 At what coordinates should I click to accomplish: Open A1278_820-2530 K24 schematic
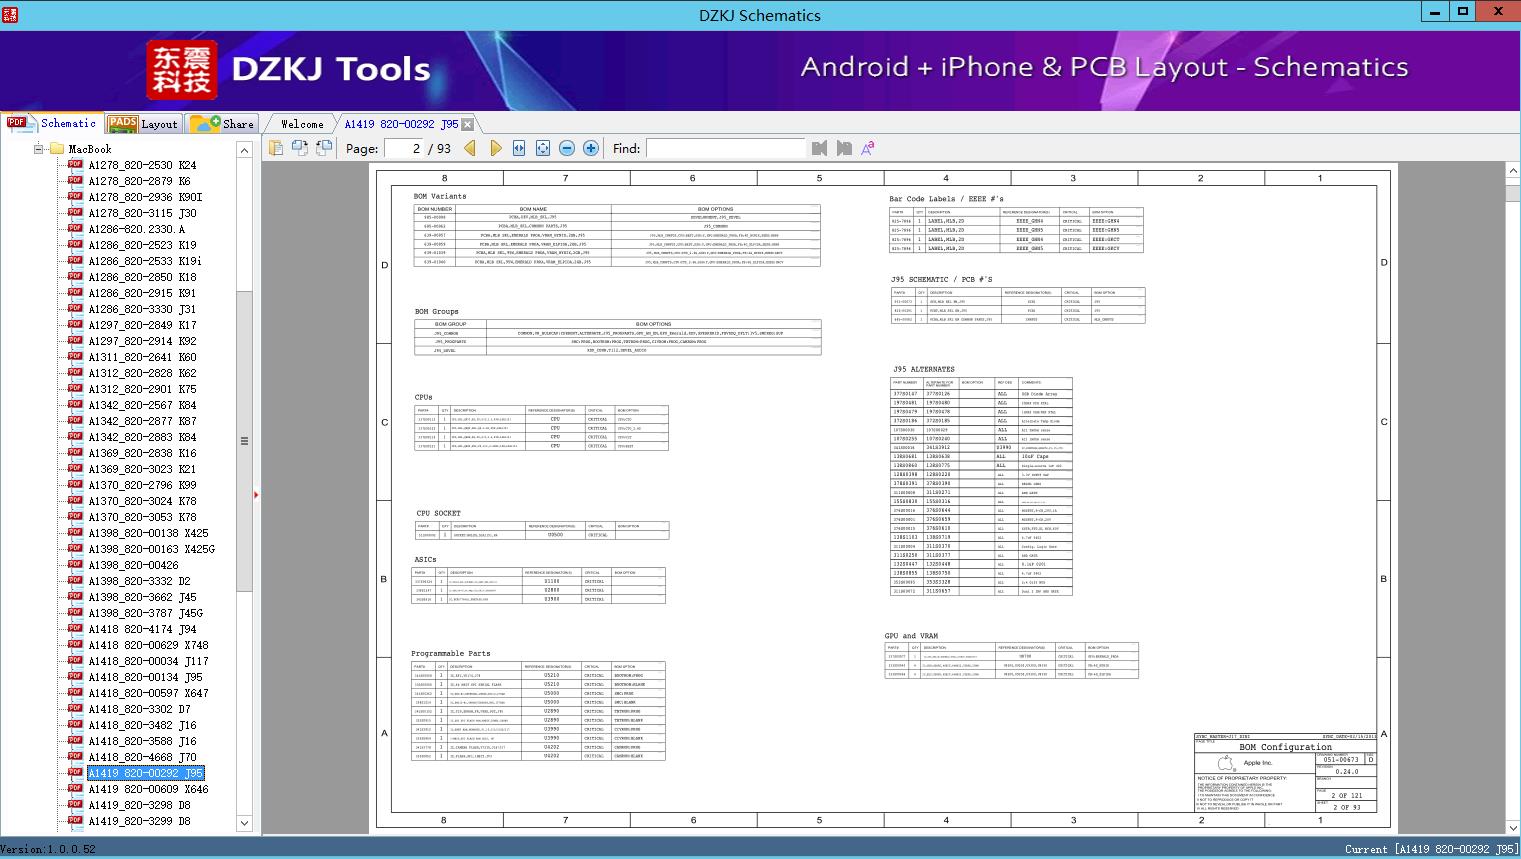[x=142, y=165]
